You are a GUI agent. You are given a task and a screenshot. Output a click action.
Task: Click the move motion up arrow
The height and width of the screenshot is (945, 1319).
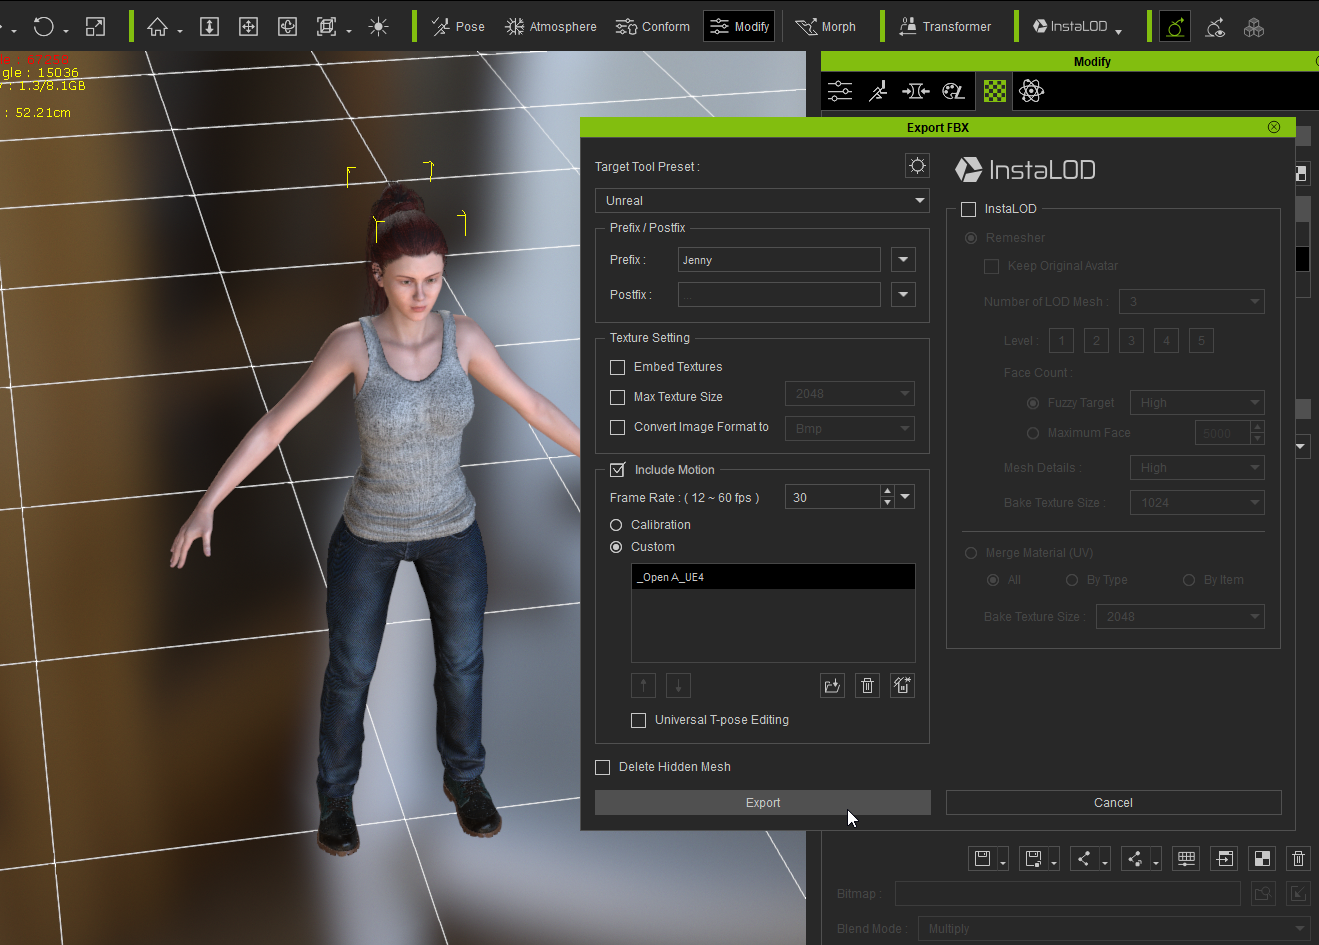[644, 686]
